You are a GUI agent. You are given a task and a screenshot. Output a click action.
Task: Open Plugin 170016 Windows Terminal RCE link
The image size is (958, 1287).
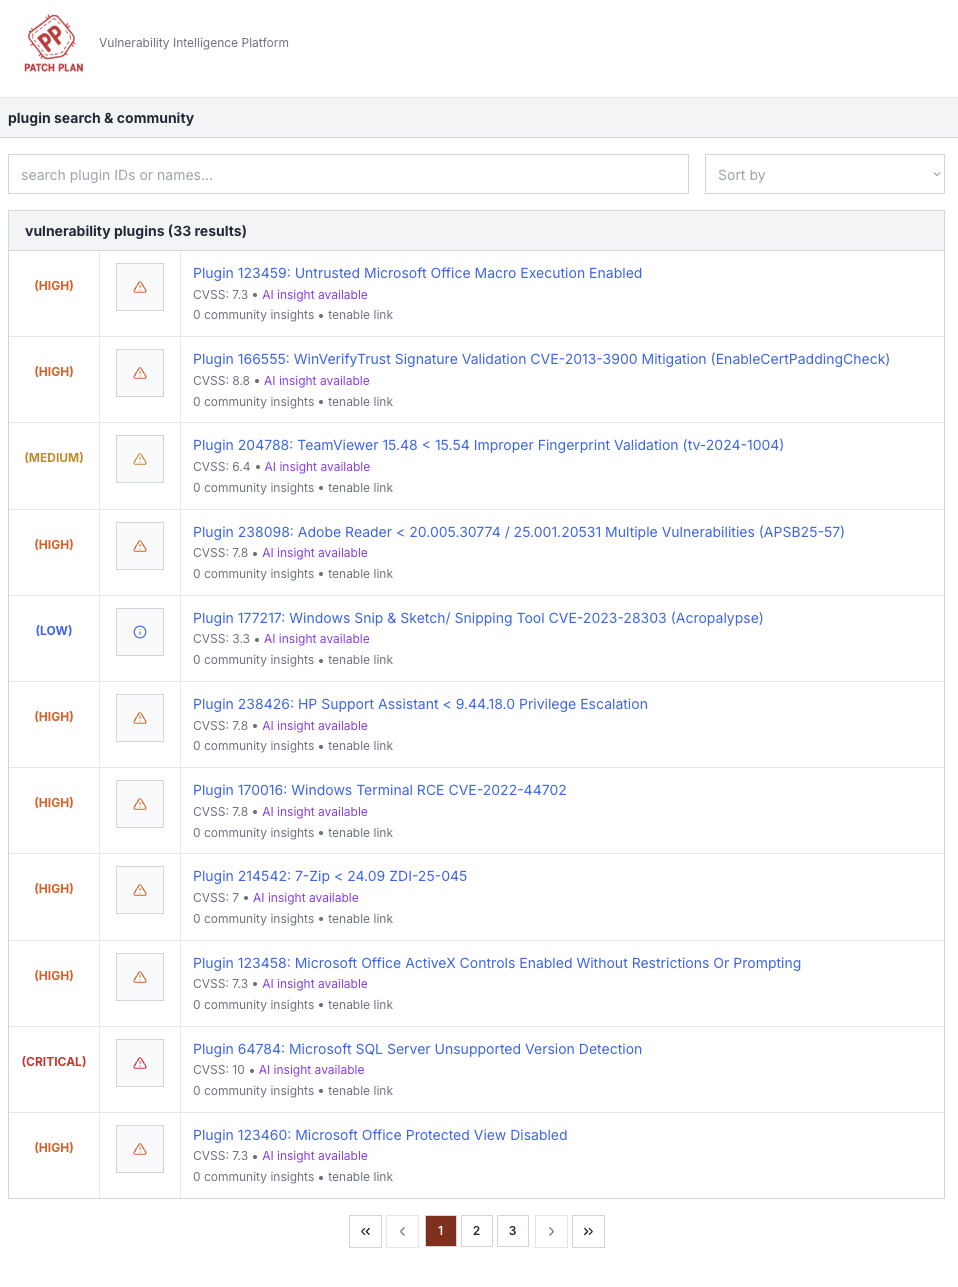[x=380, y=790]
